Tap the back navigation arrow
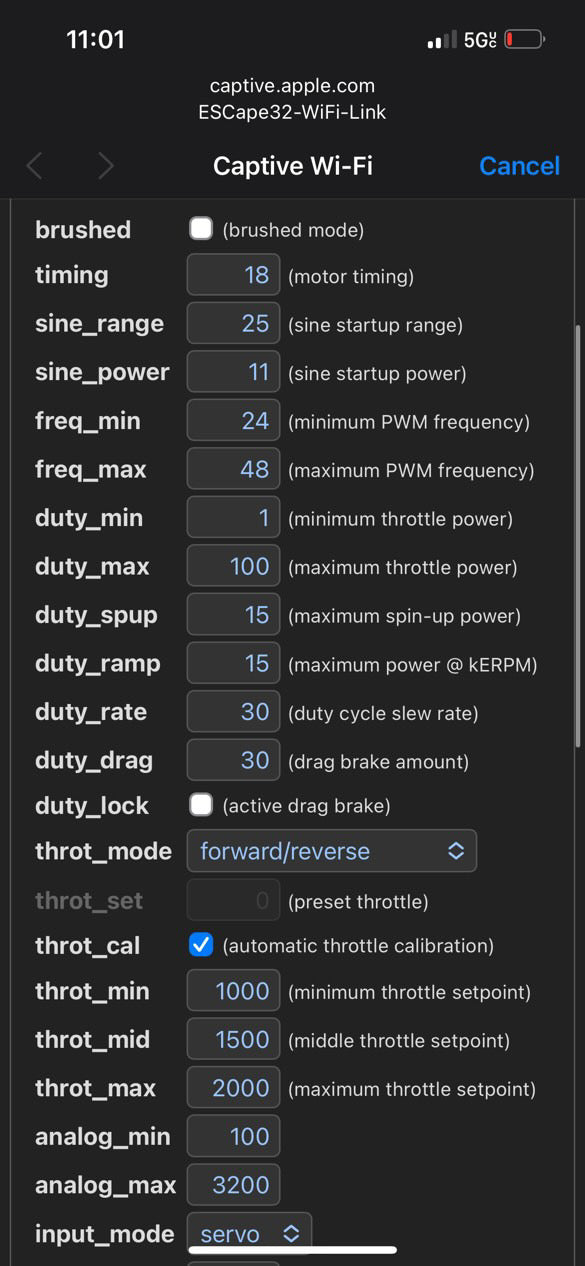Image resolution: width=585 pixels, height=1266 pixels. tap(34, 166)
